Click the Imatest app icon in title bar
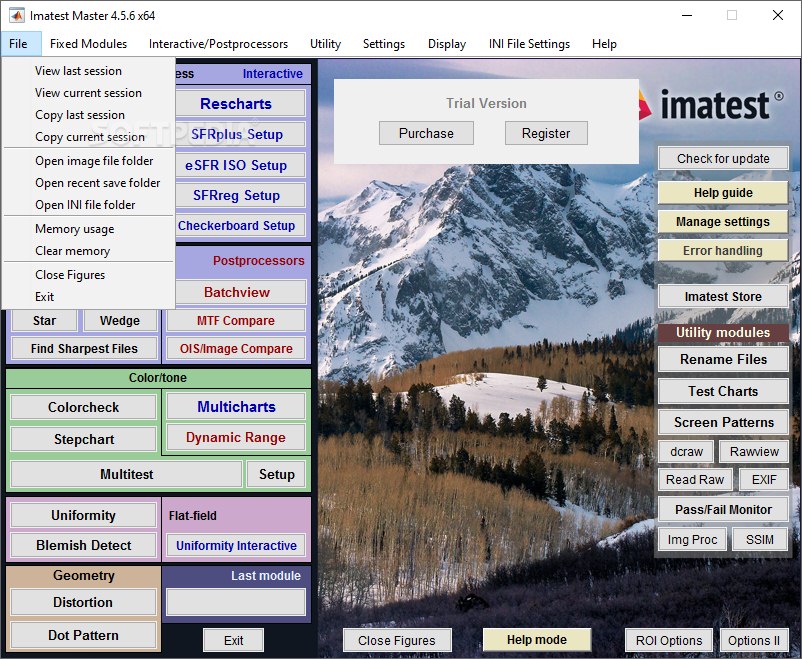Image resolution: width=802 pixels, height=659 pixels. [17, 15]
